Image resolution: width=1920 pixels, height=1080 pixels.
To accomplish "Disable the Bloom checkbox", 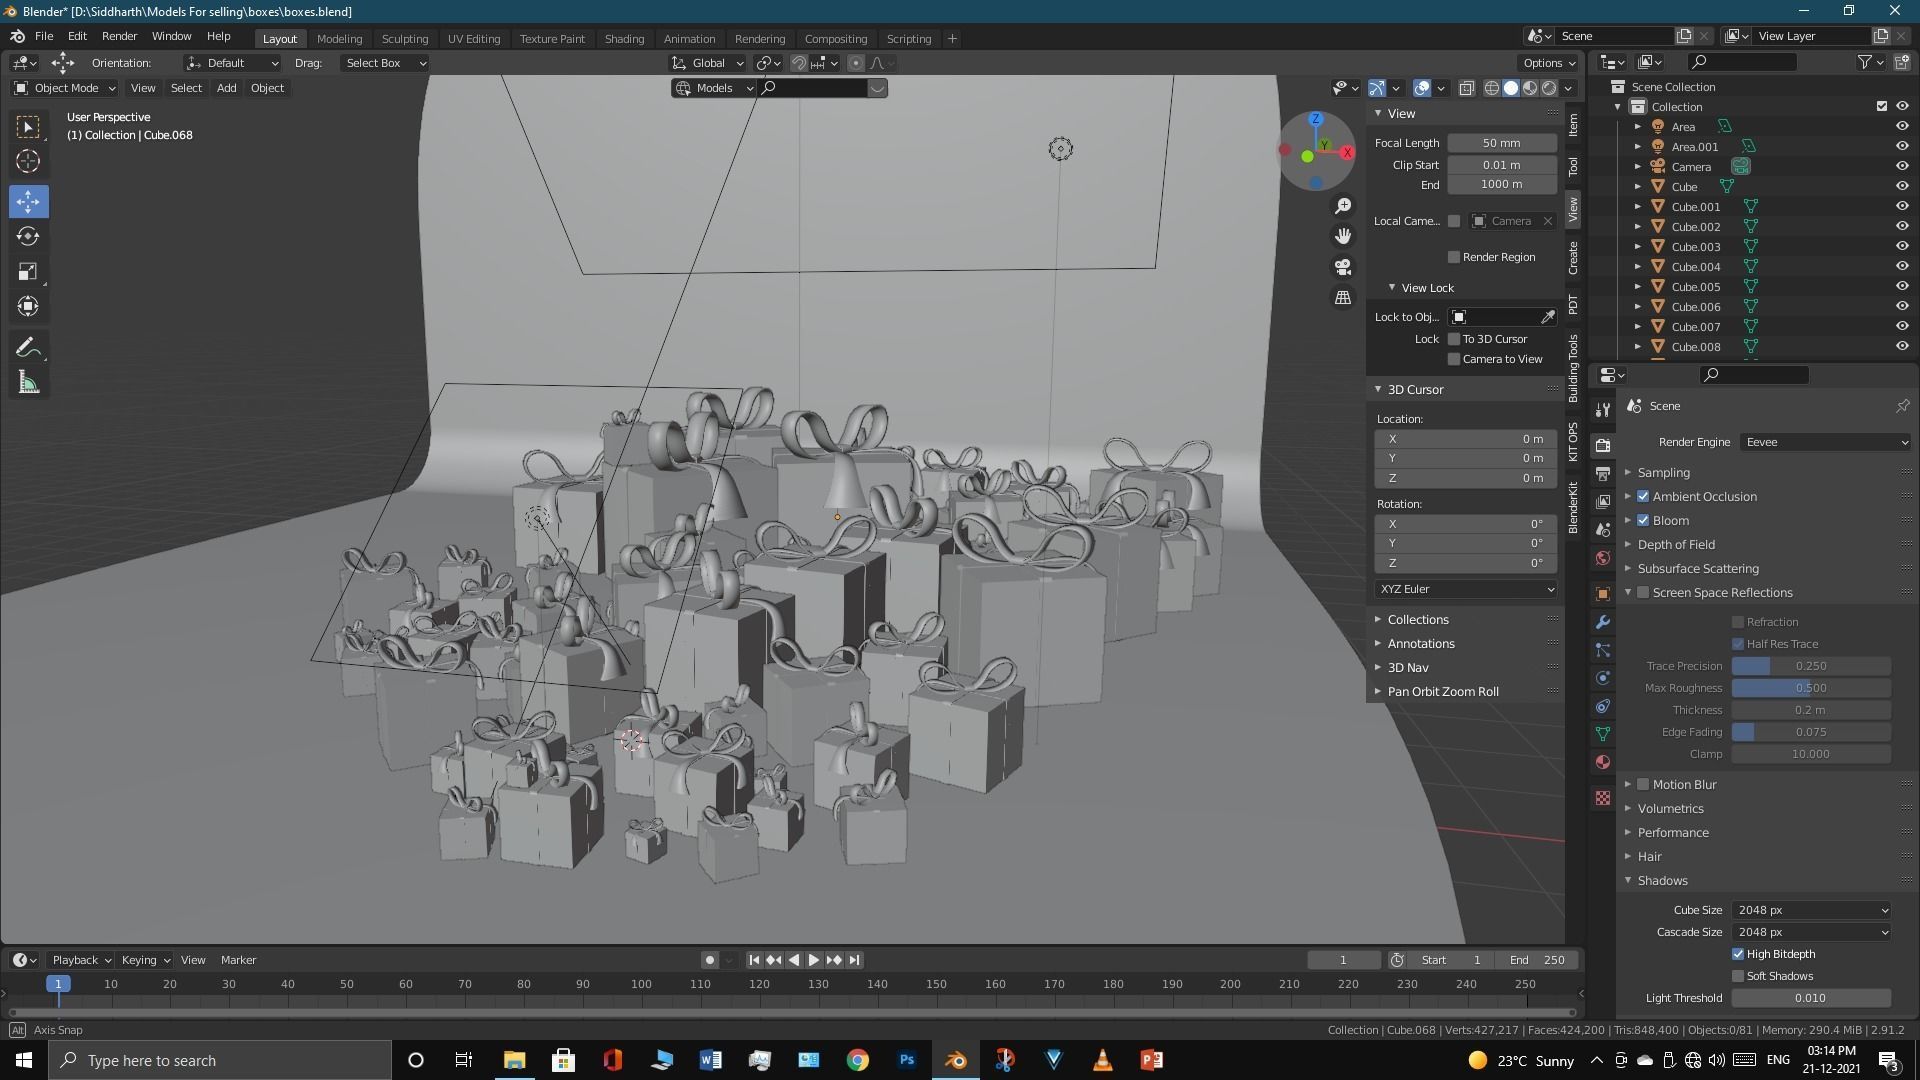I will [x=1643, y=521].
